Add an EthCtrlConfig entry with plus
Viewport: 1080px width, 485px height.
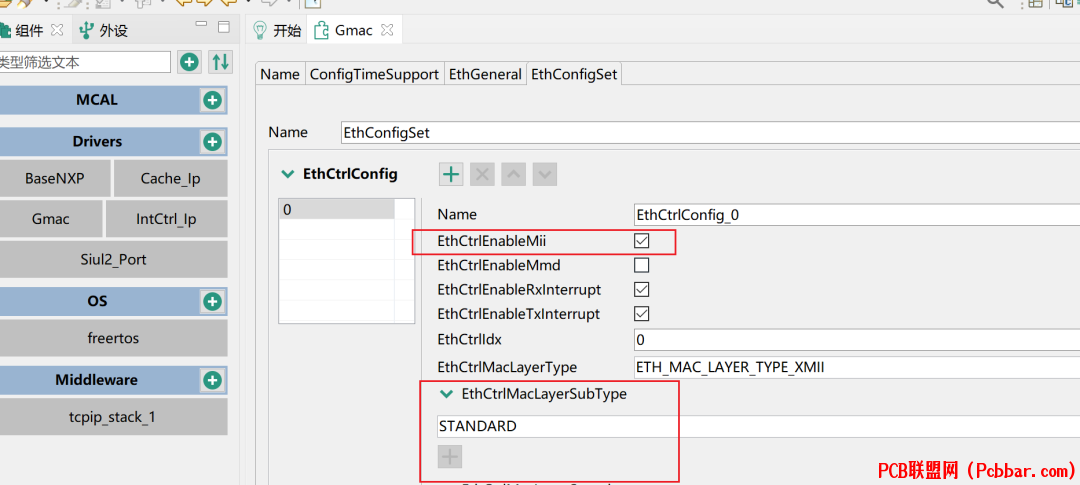[451, 175]
